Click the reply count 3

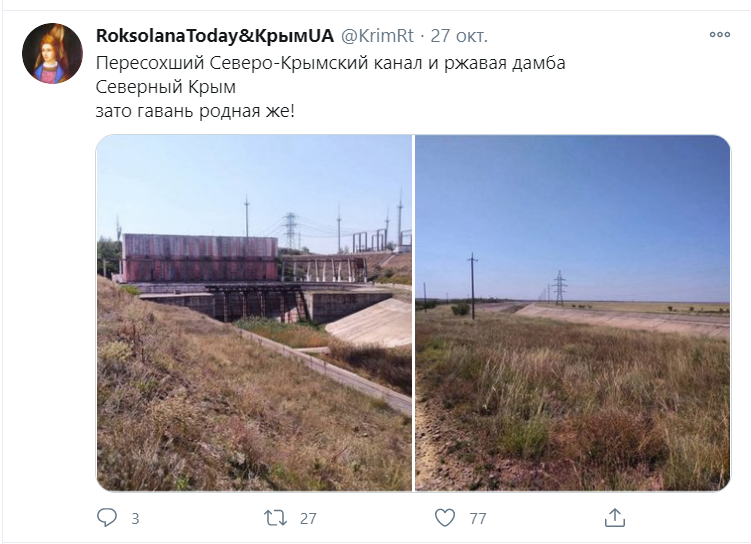point(135,518)
